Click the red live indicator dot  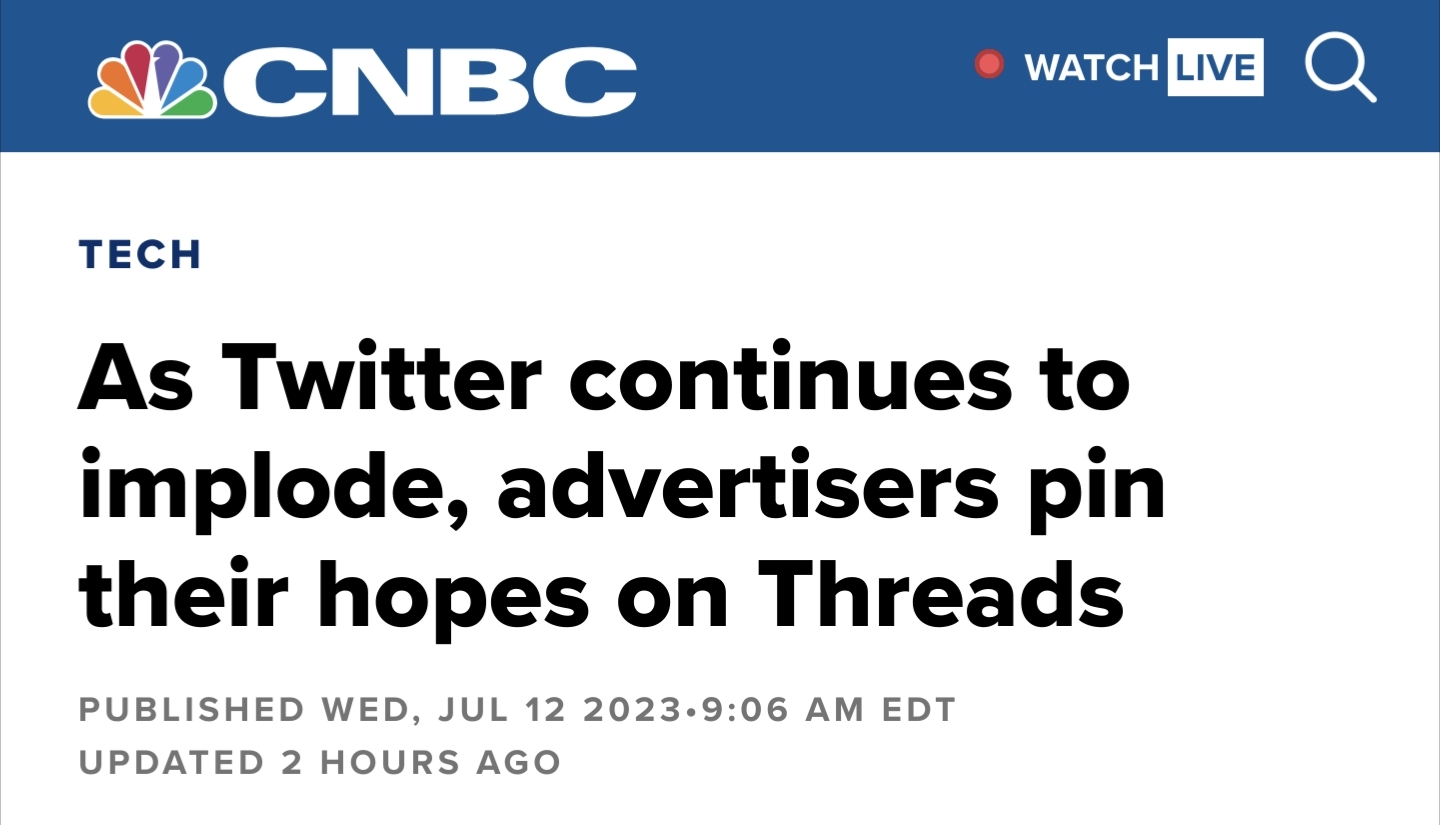pyautogui.click(x=989, y=66)
